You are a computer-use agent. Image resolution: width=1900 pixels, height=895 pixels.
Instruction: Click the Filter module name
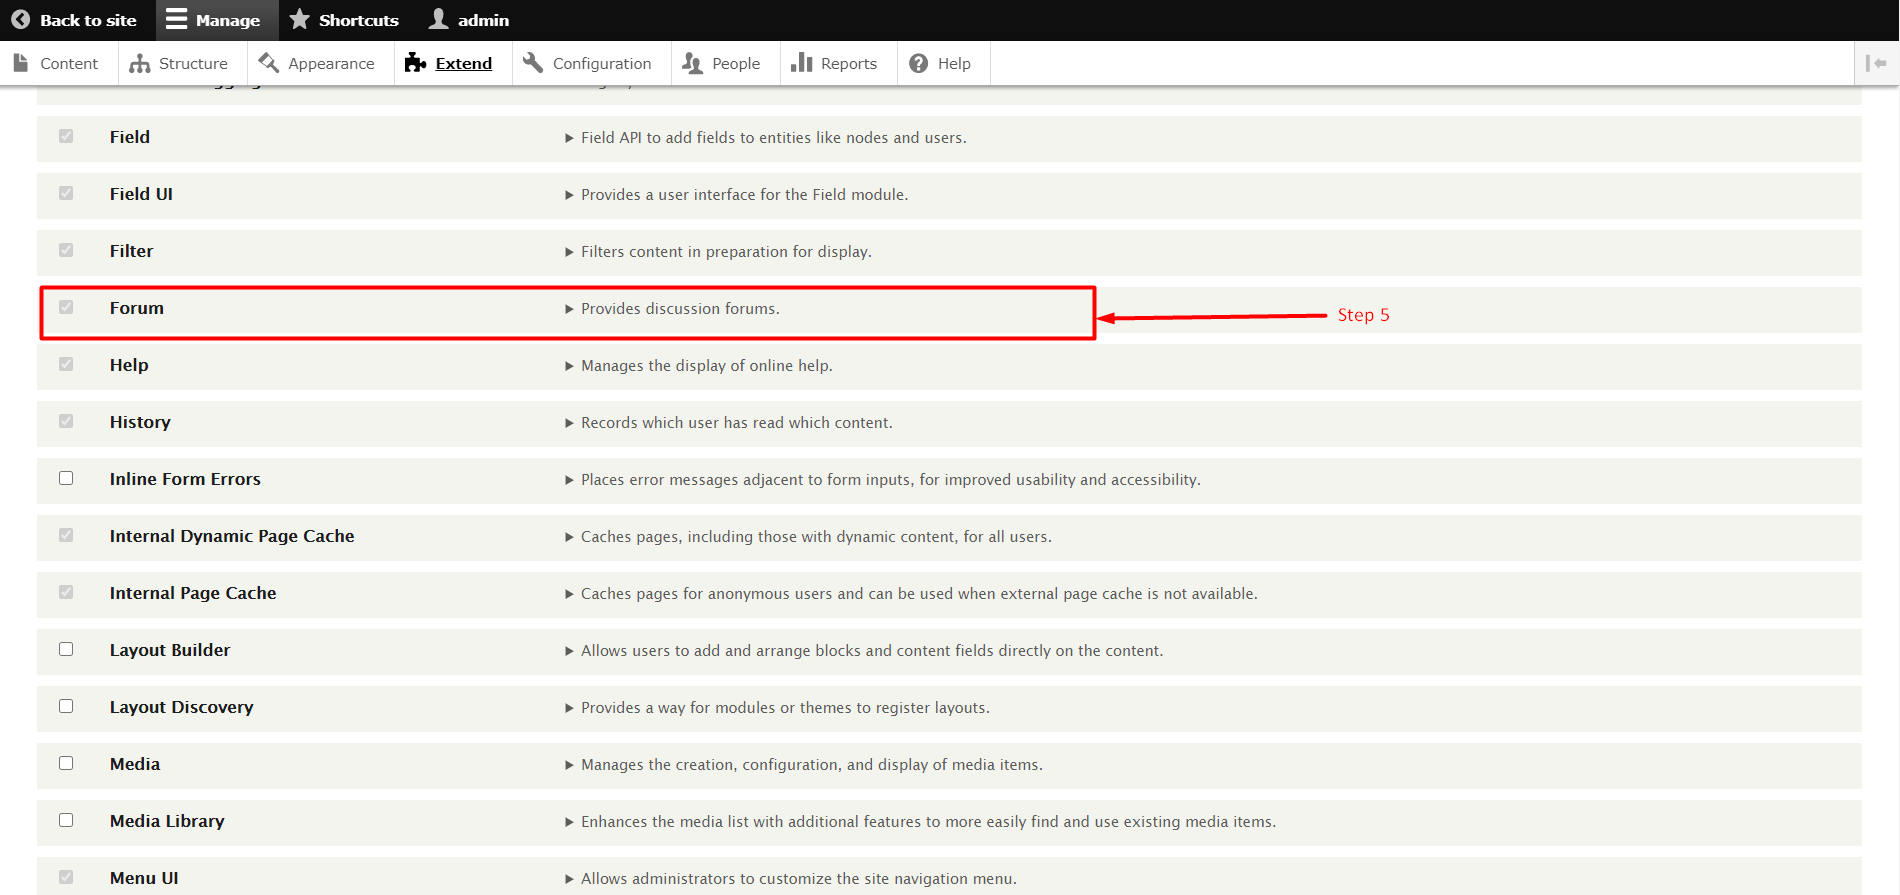point(131,251)
